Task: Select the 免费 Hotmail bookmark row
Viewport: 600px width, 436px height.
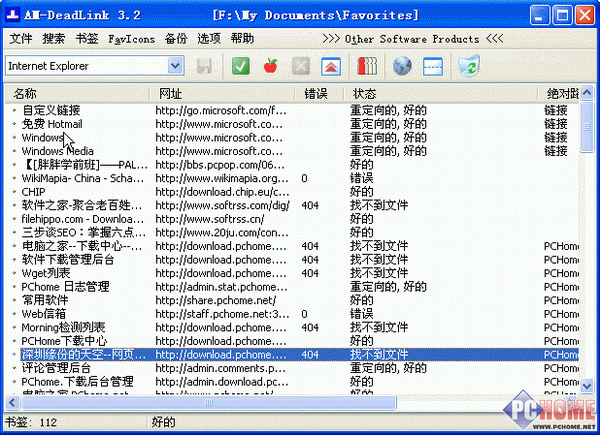Action: [x=292, y=124]
